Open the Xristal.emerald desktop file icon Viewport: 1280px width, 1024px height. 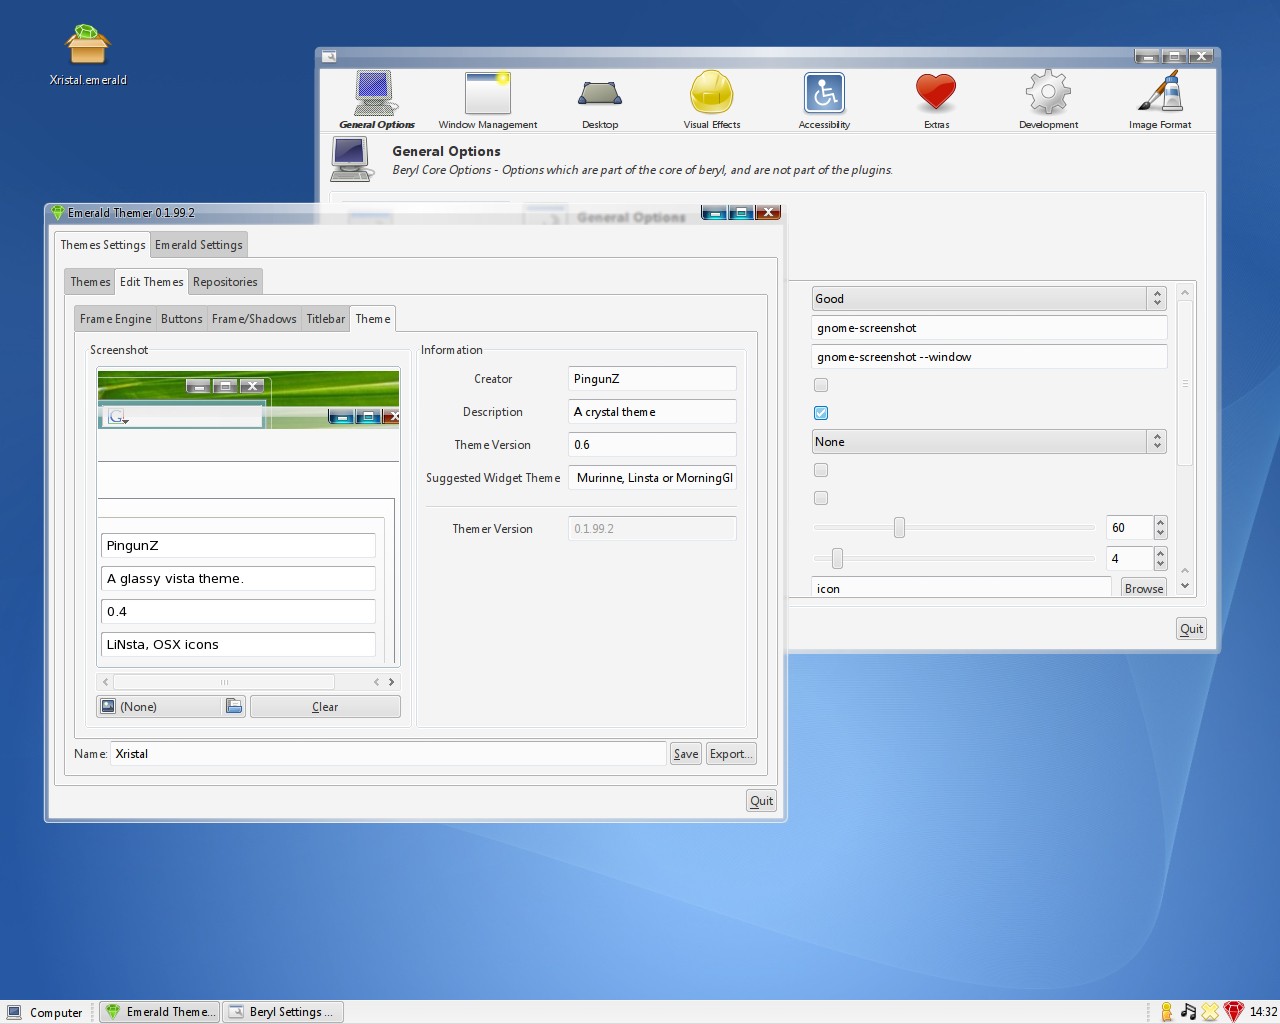(x=88, y=55)
